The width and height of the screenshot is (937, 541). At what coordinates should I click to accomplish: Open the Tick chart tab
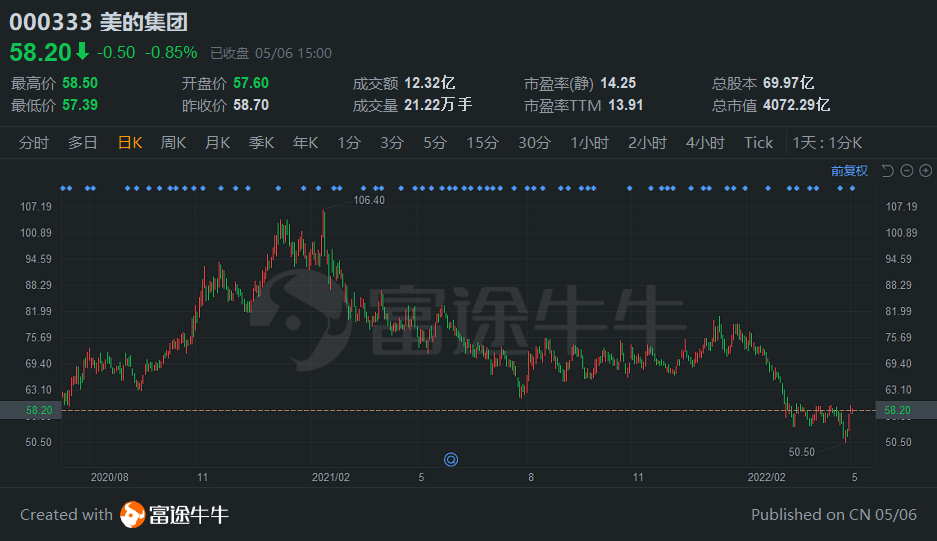(758, 143)
